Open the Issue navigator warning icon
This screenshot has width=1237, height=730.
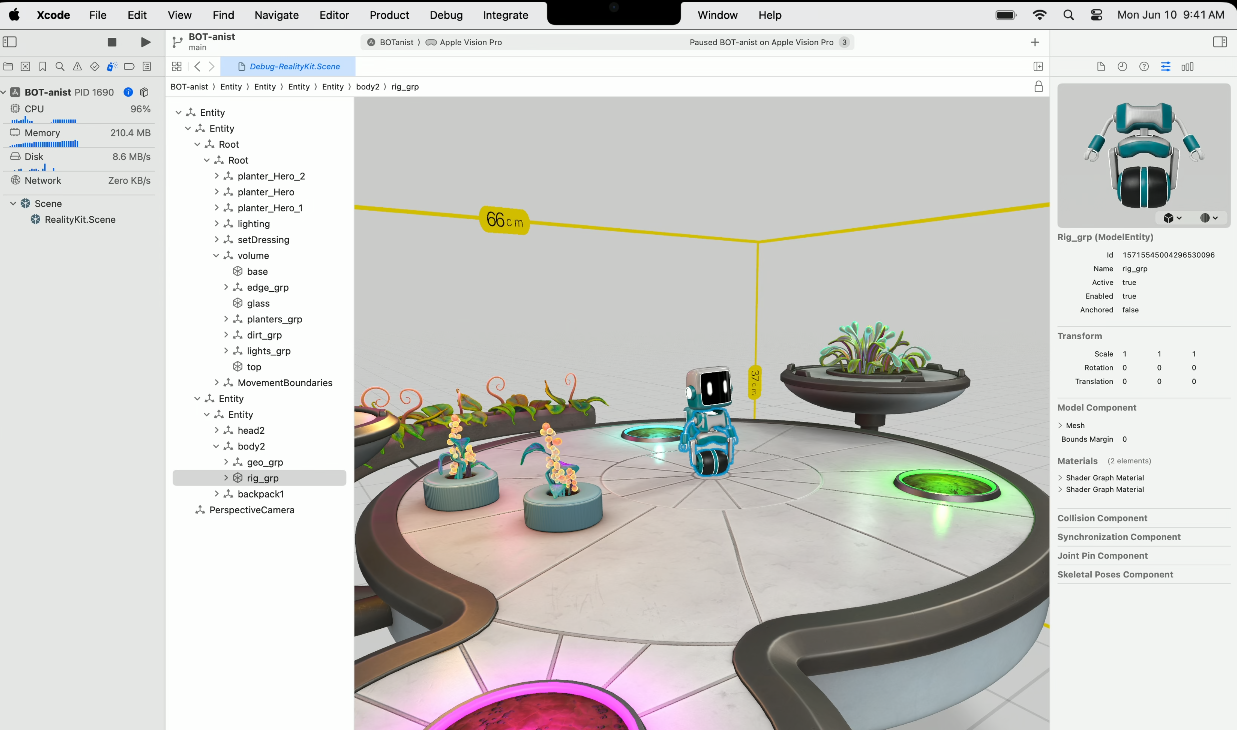point(77,67)
